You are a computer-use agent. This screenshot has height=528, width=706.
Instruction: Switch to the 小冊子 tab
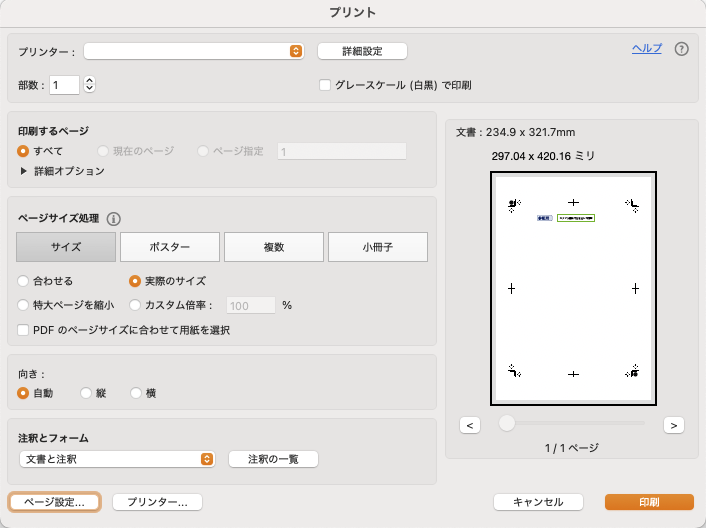click(377, 247)
